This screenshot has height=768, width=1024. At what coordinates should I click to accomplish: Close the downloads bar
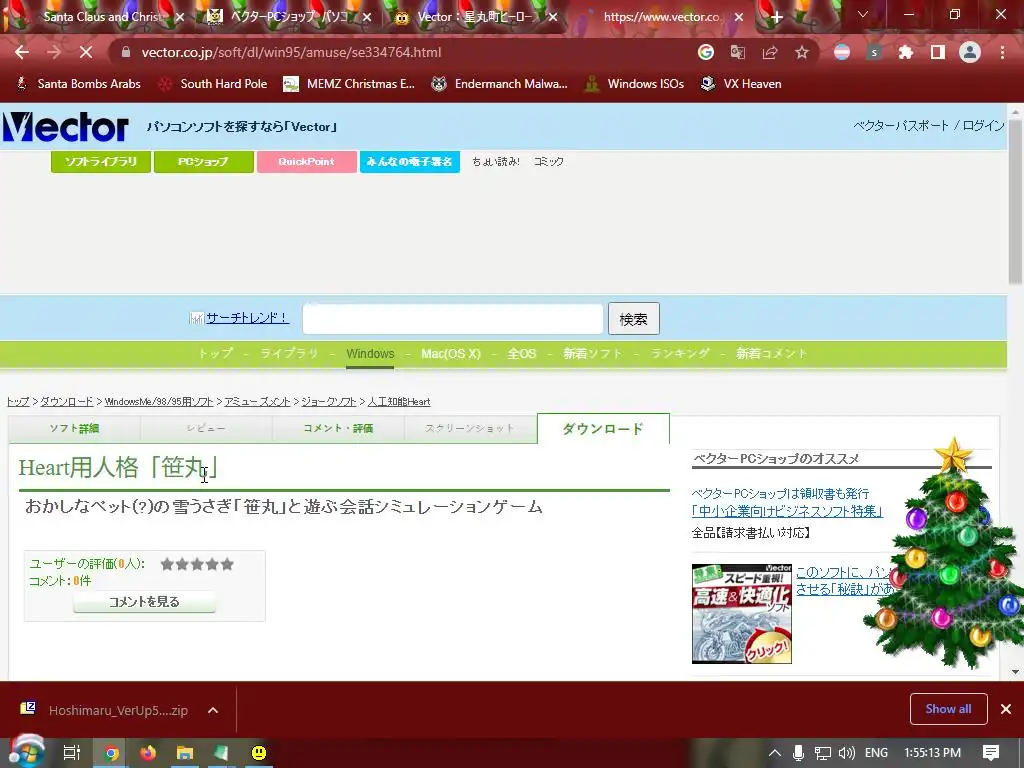click(x=1006, y=709)
